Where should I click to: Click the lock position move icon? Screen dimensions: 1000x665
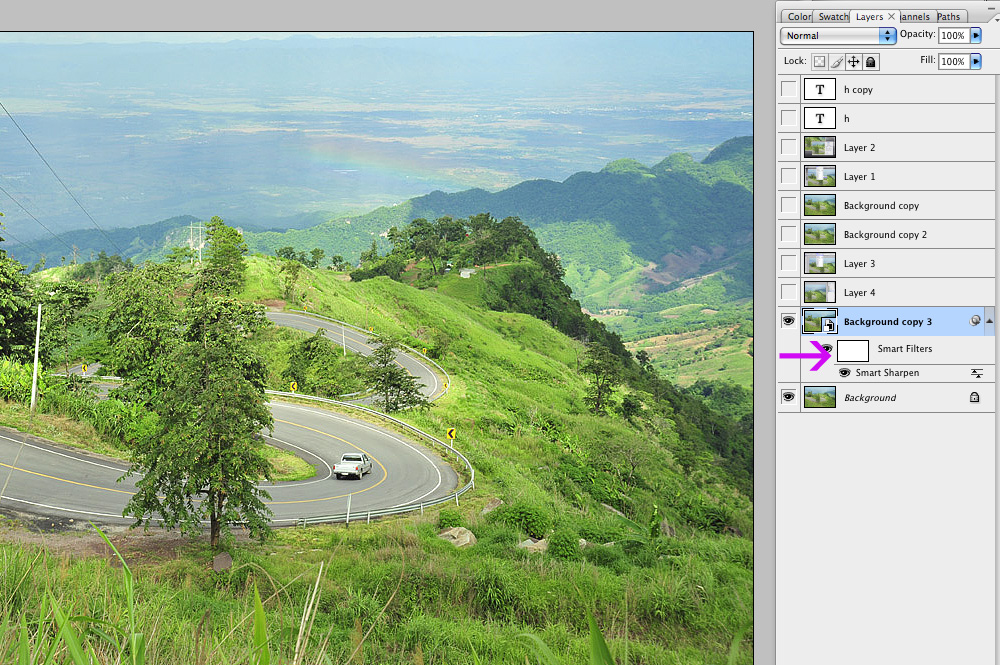pos(853,62)
